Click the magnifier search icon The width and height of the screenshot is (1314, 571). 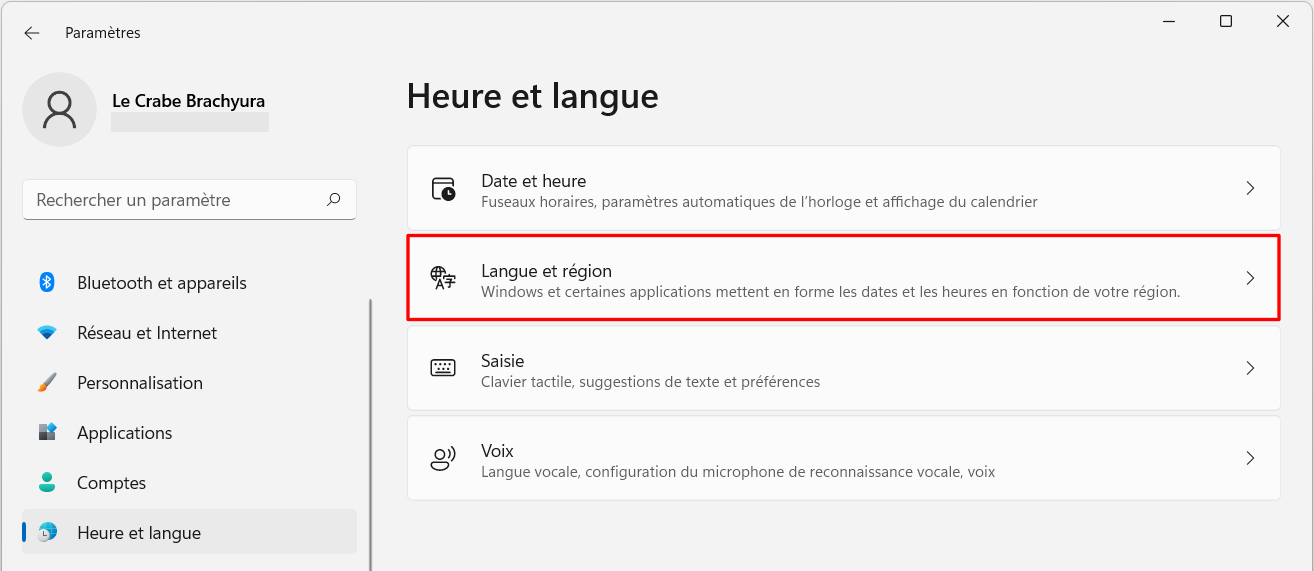pyautogui.click(x=334, y=200)
